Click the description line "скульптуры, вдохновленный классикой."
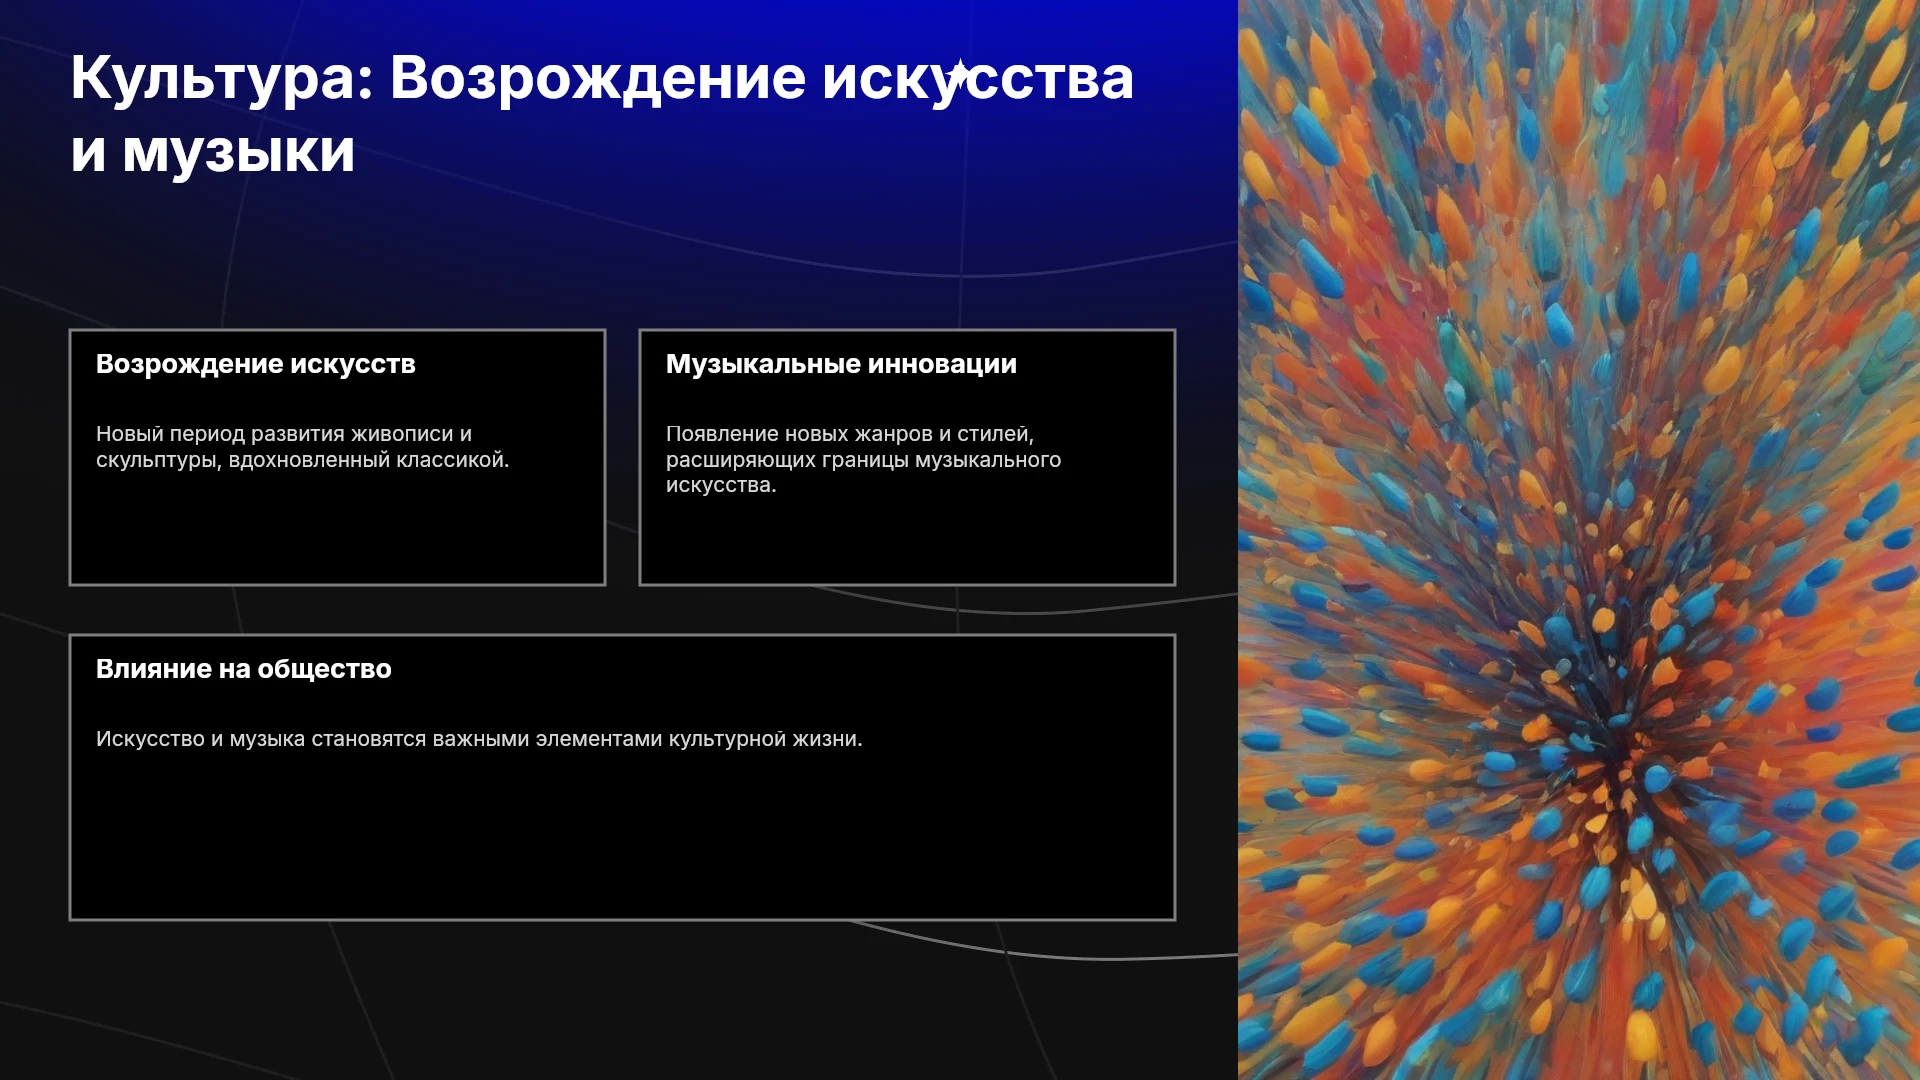 coord(303,460)
